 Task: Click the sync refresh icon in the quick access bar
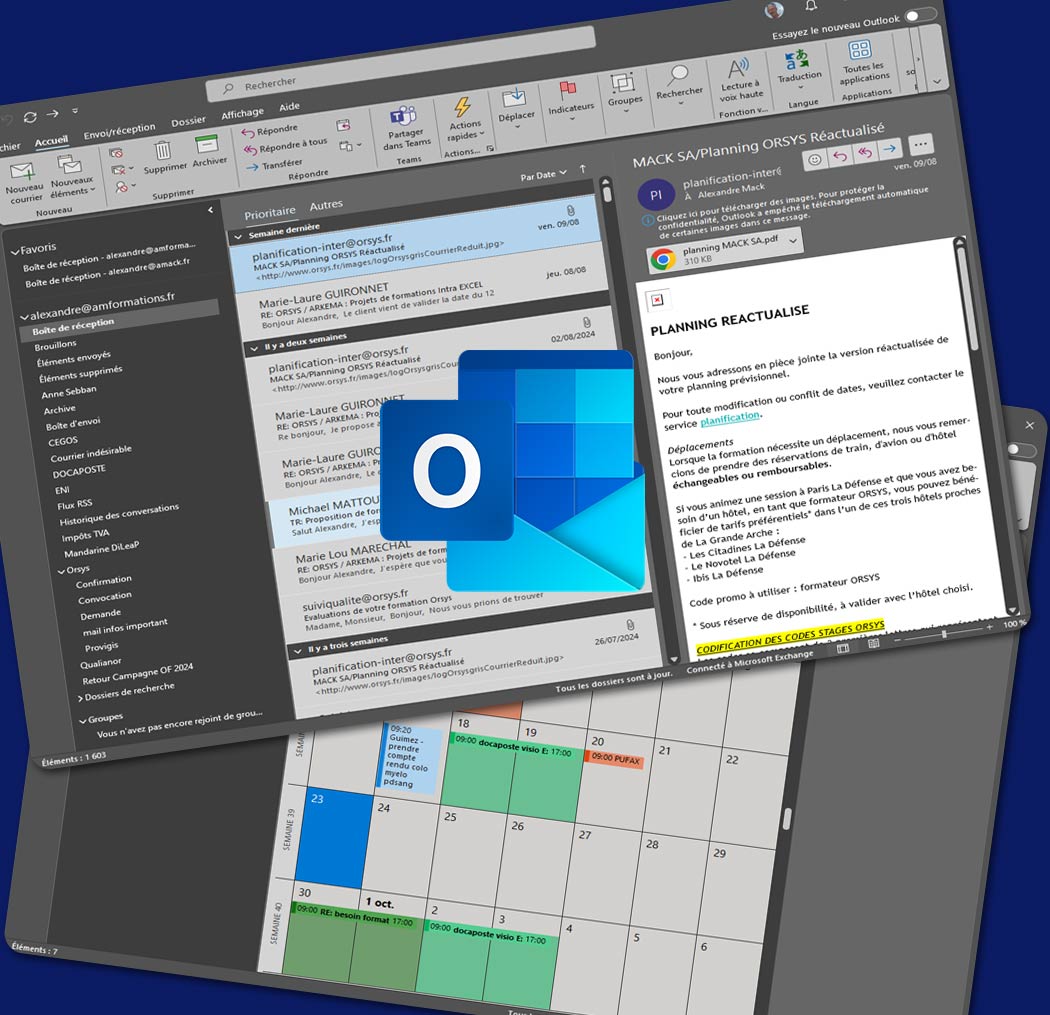coord(30,117)
